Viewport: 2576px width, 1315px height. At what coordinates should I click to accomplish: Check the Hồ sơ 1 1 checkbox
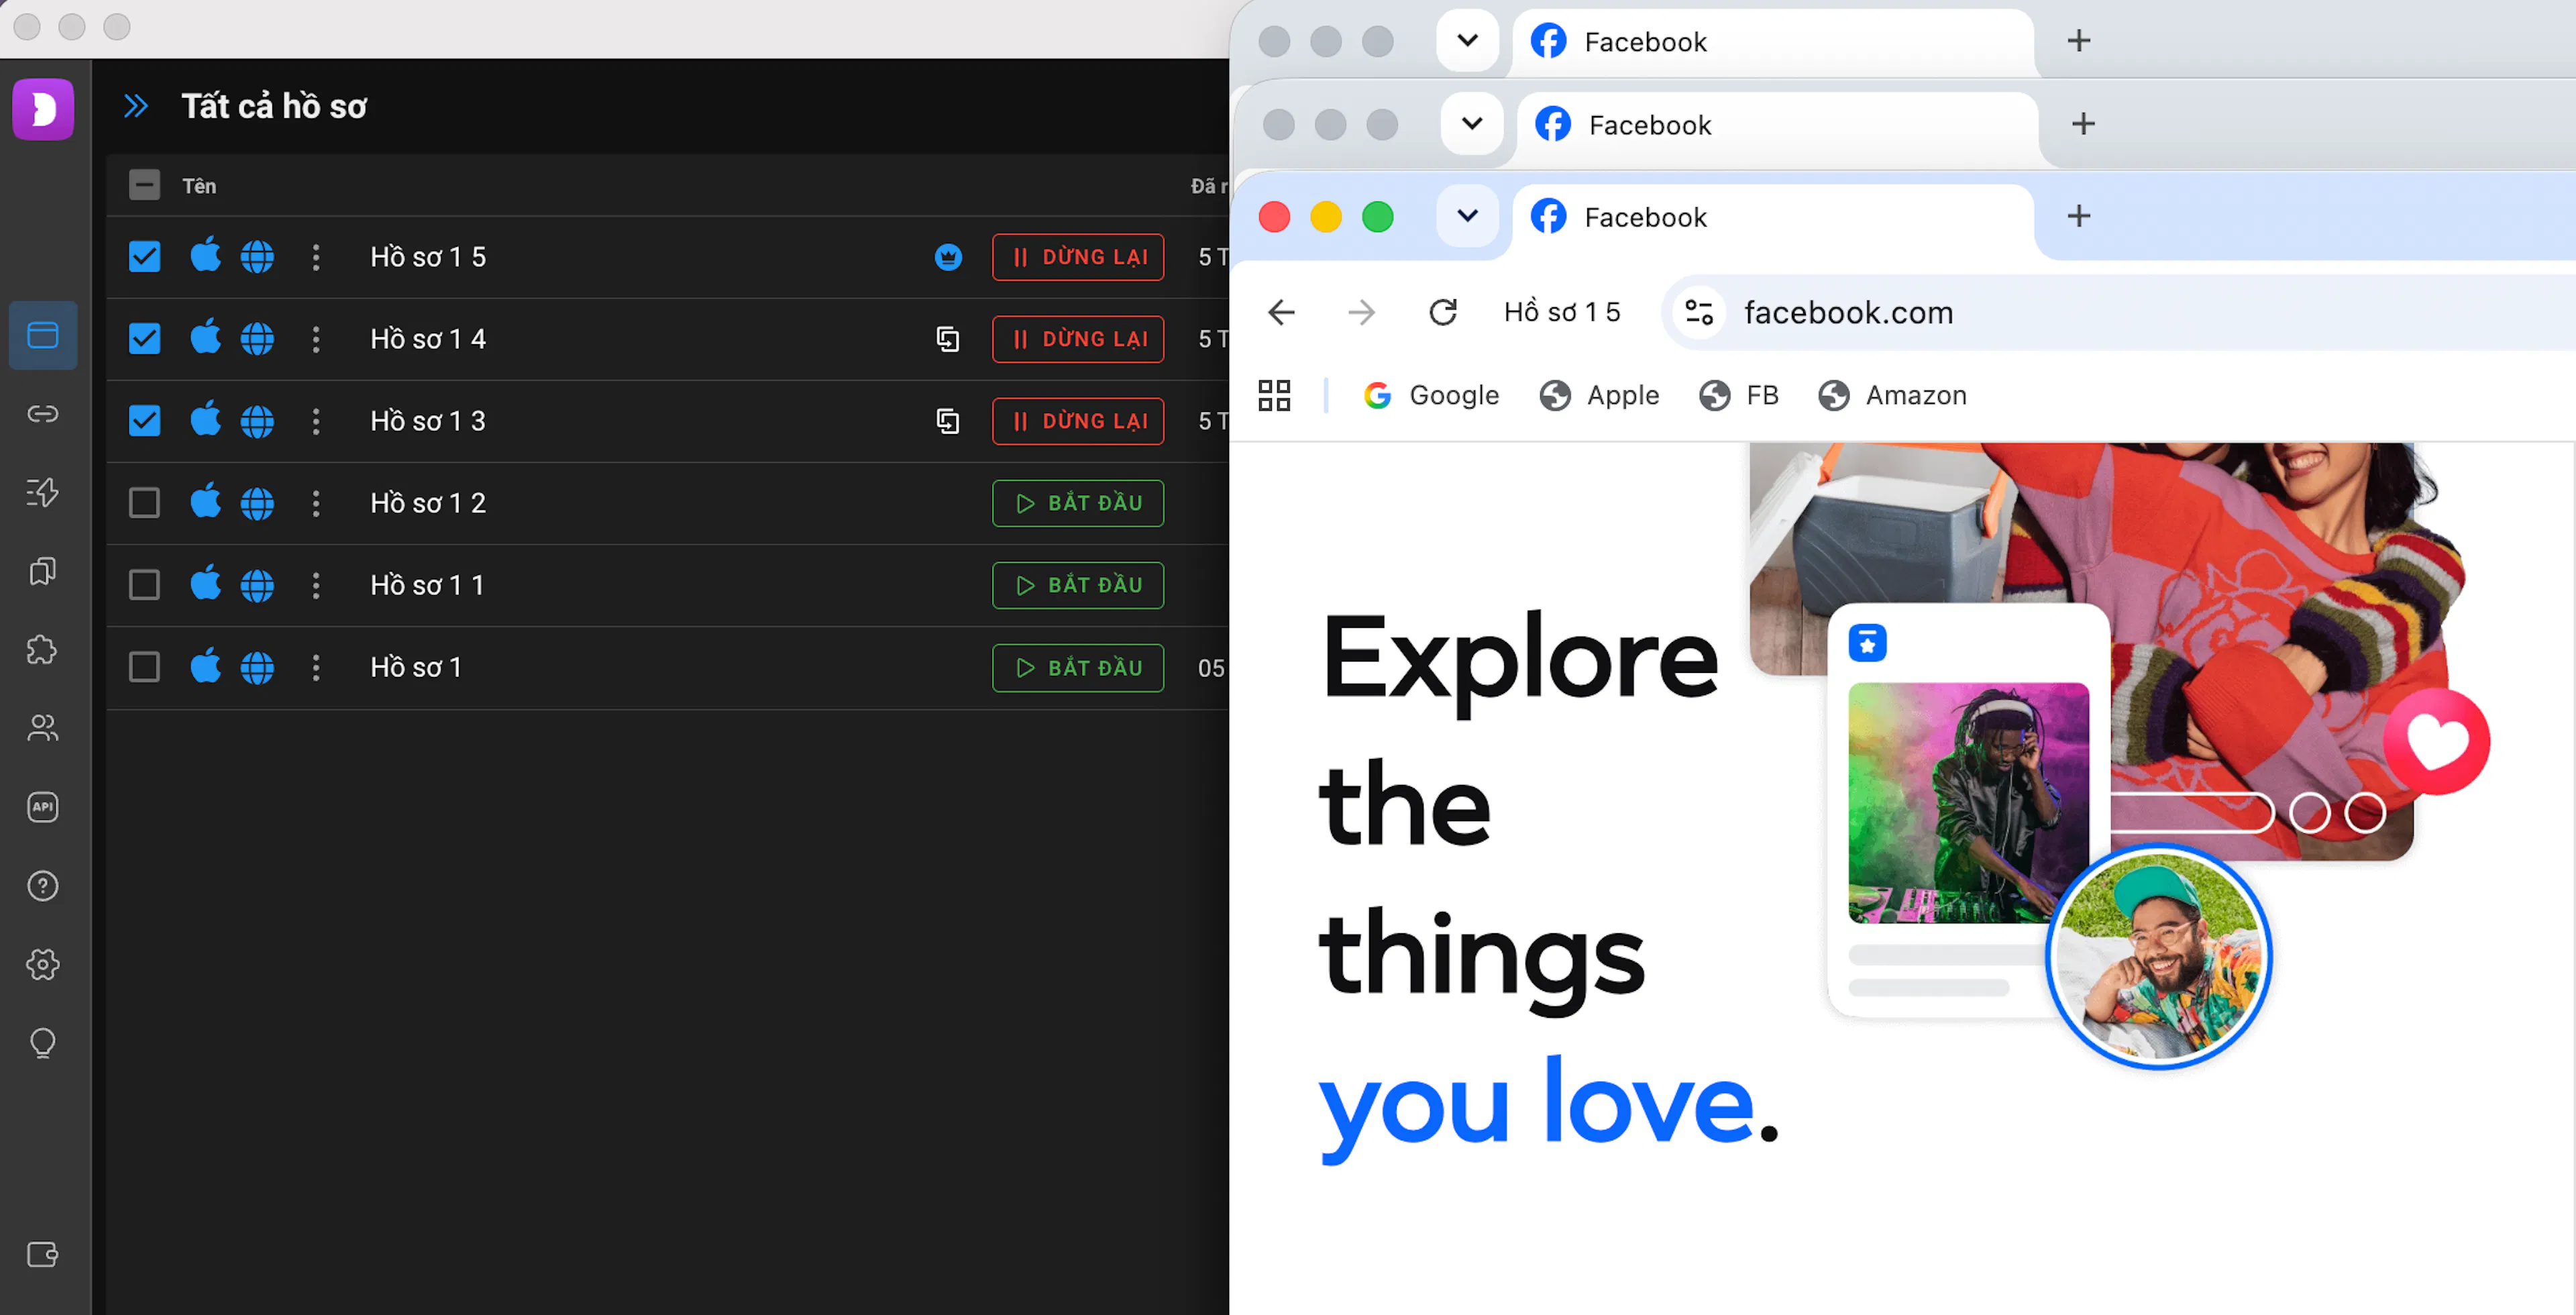pos(145,585)
